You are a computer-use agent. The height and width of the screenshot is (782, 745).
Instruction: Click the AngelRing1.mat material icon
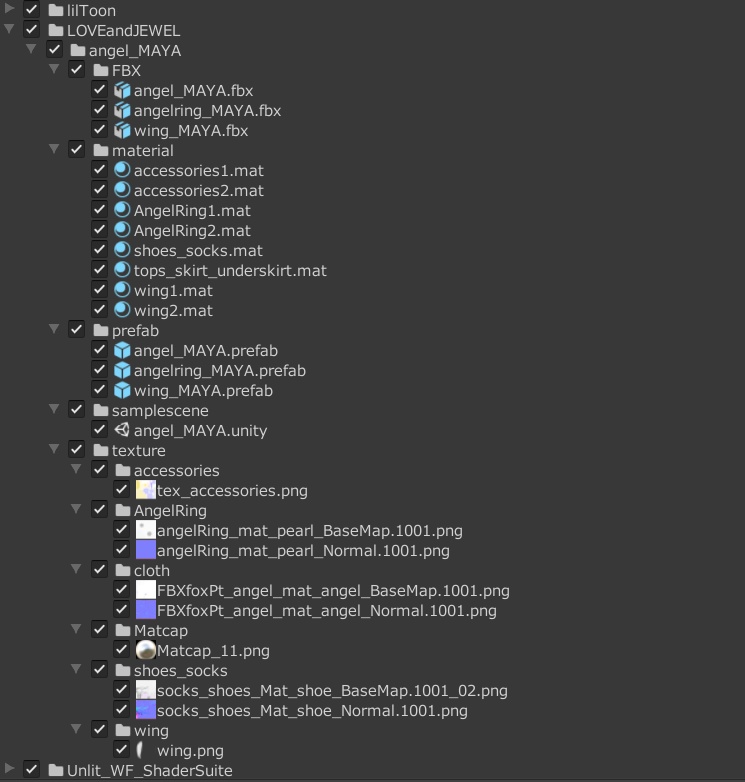pyautogui.click(x=122, y=210)
